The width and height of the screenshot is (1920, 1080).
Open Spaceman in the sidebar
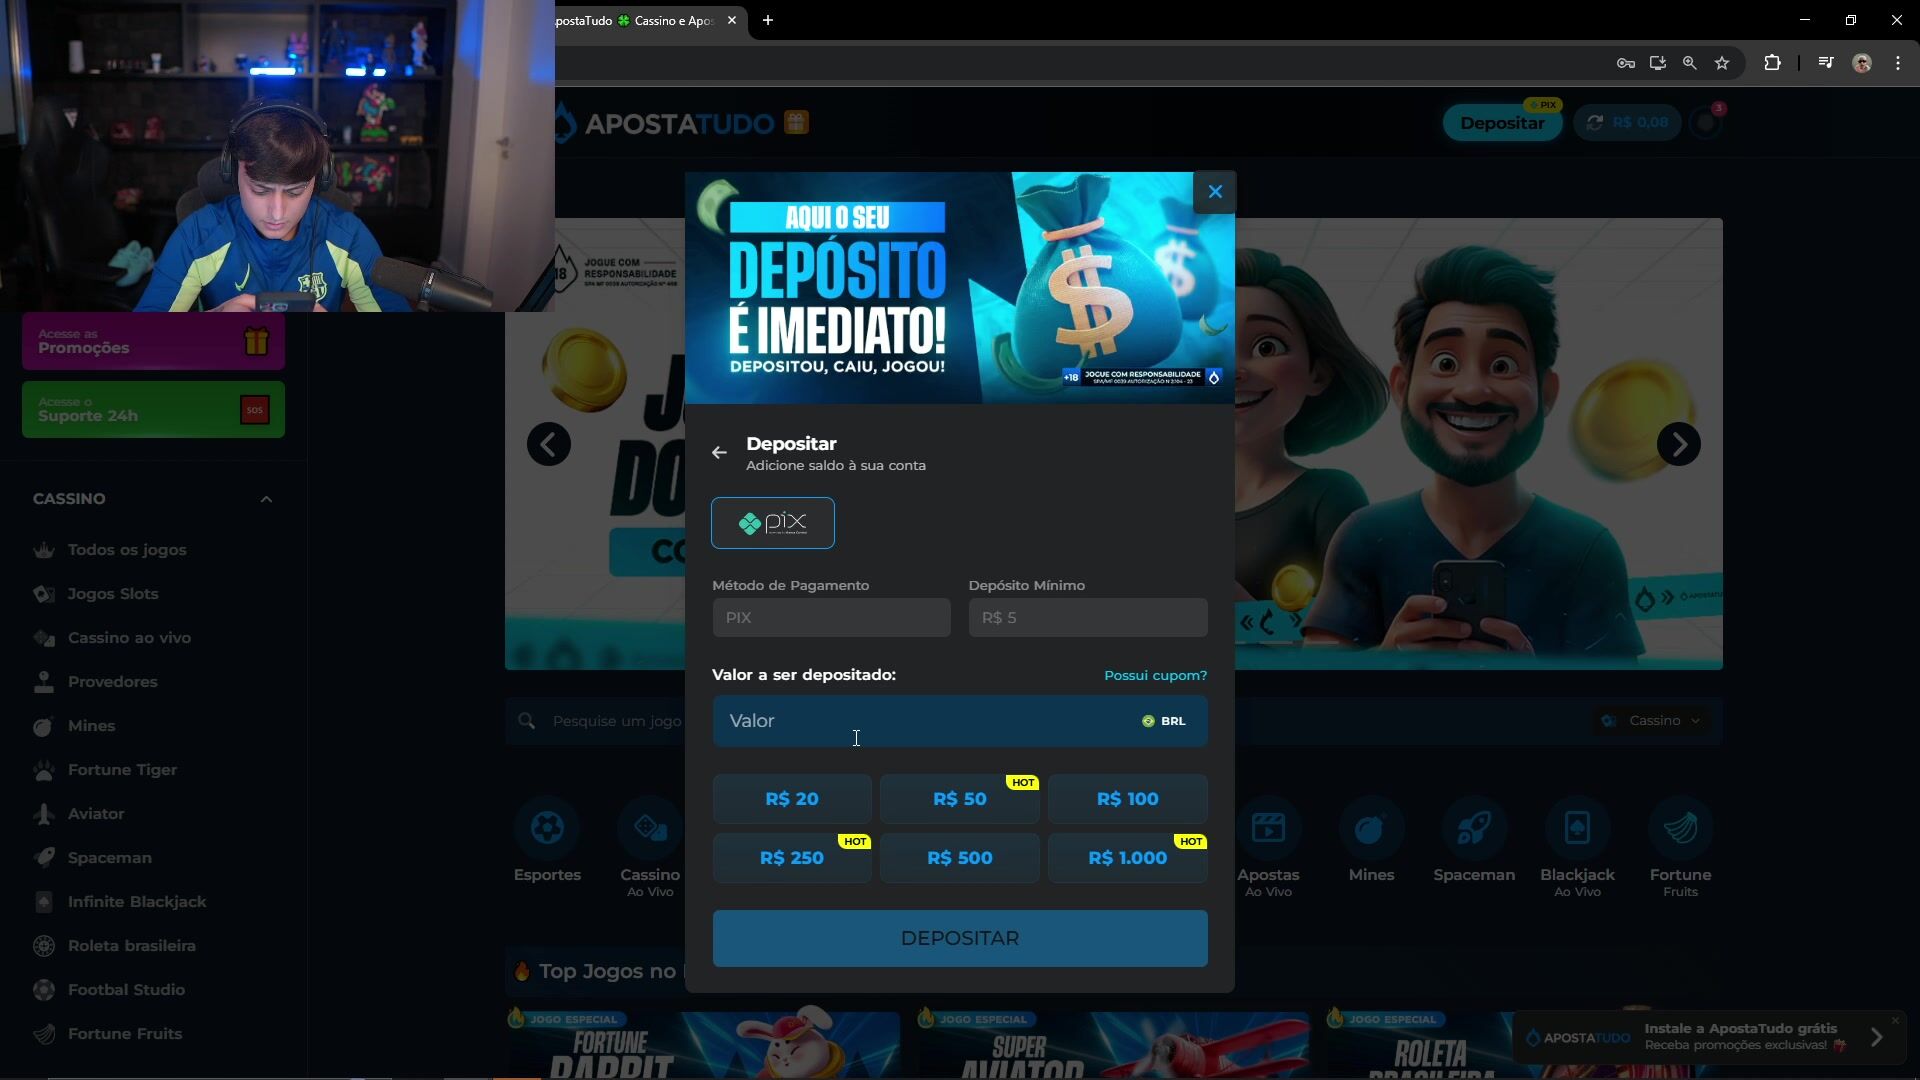pos(109,858)
